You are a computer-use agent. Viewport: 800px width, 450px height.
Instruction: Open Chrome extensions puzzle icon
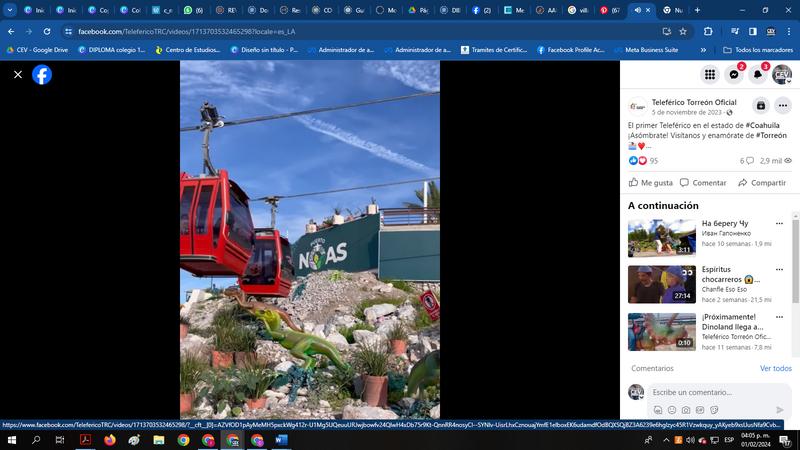[708, 31]
